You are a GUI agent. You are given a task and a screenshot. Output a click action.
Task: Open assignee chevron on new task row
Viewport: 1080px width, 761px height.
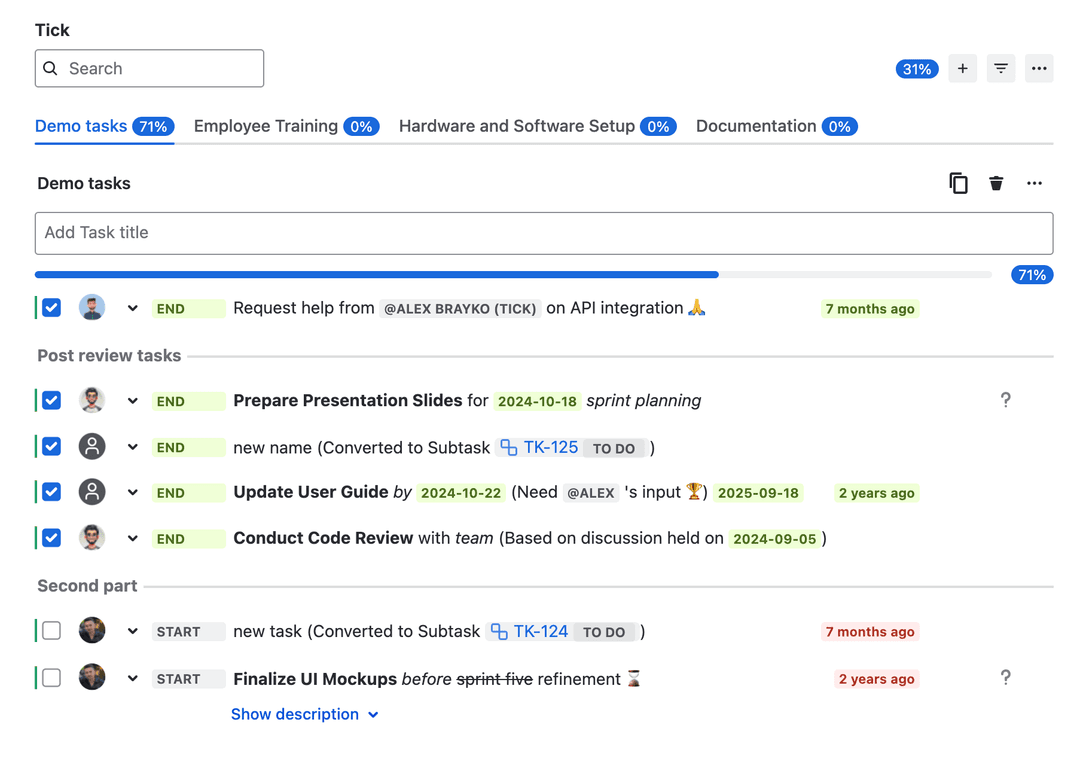(132, 632)
